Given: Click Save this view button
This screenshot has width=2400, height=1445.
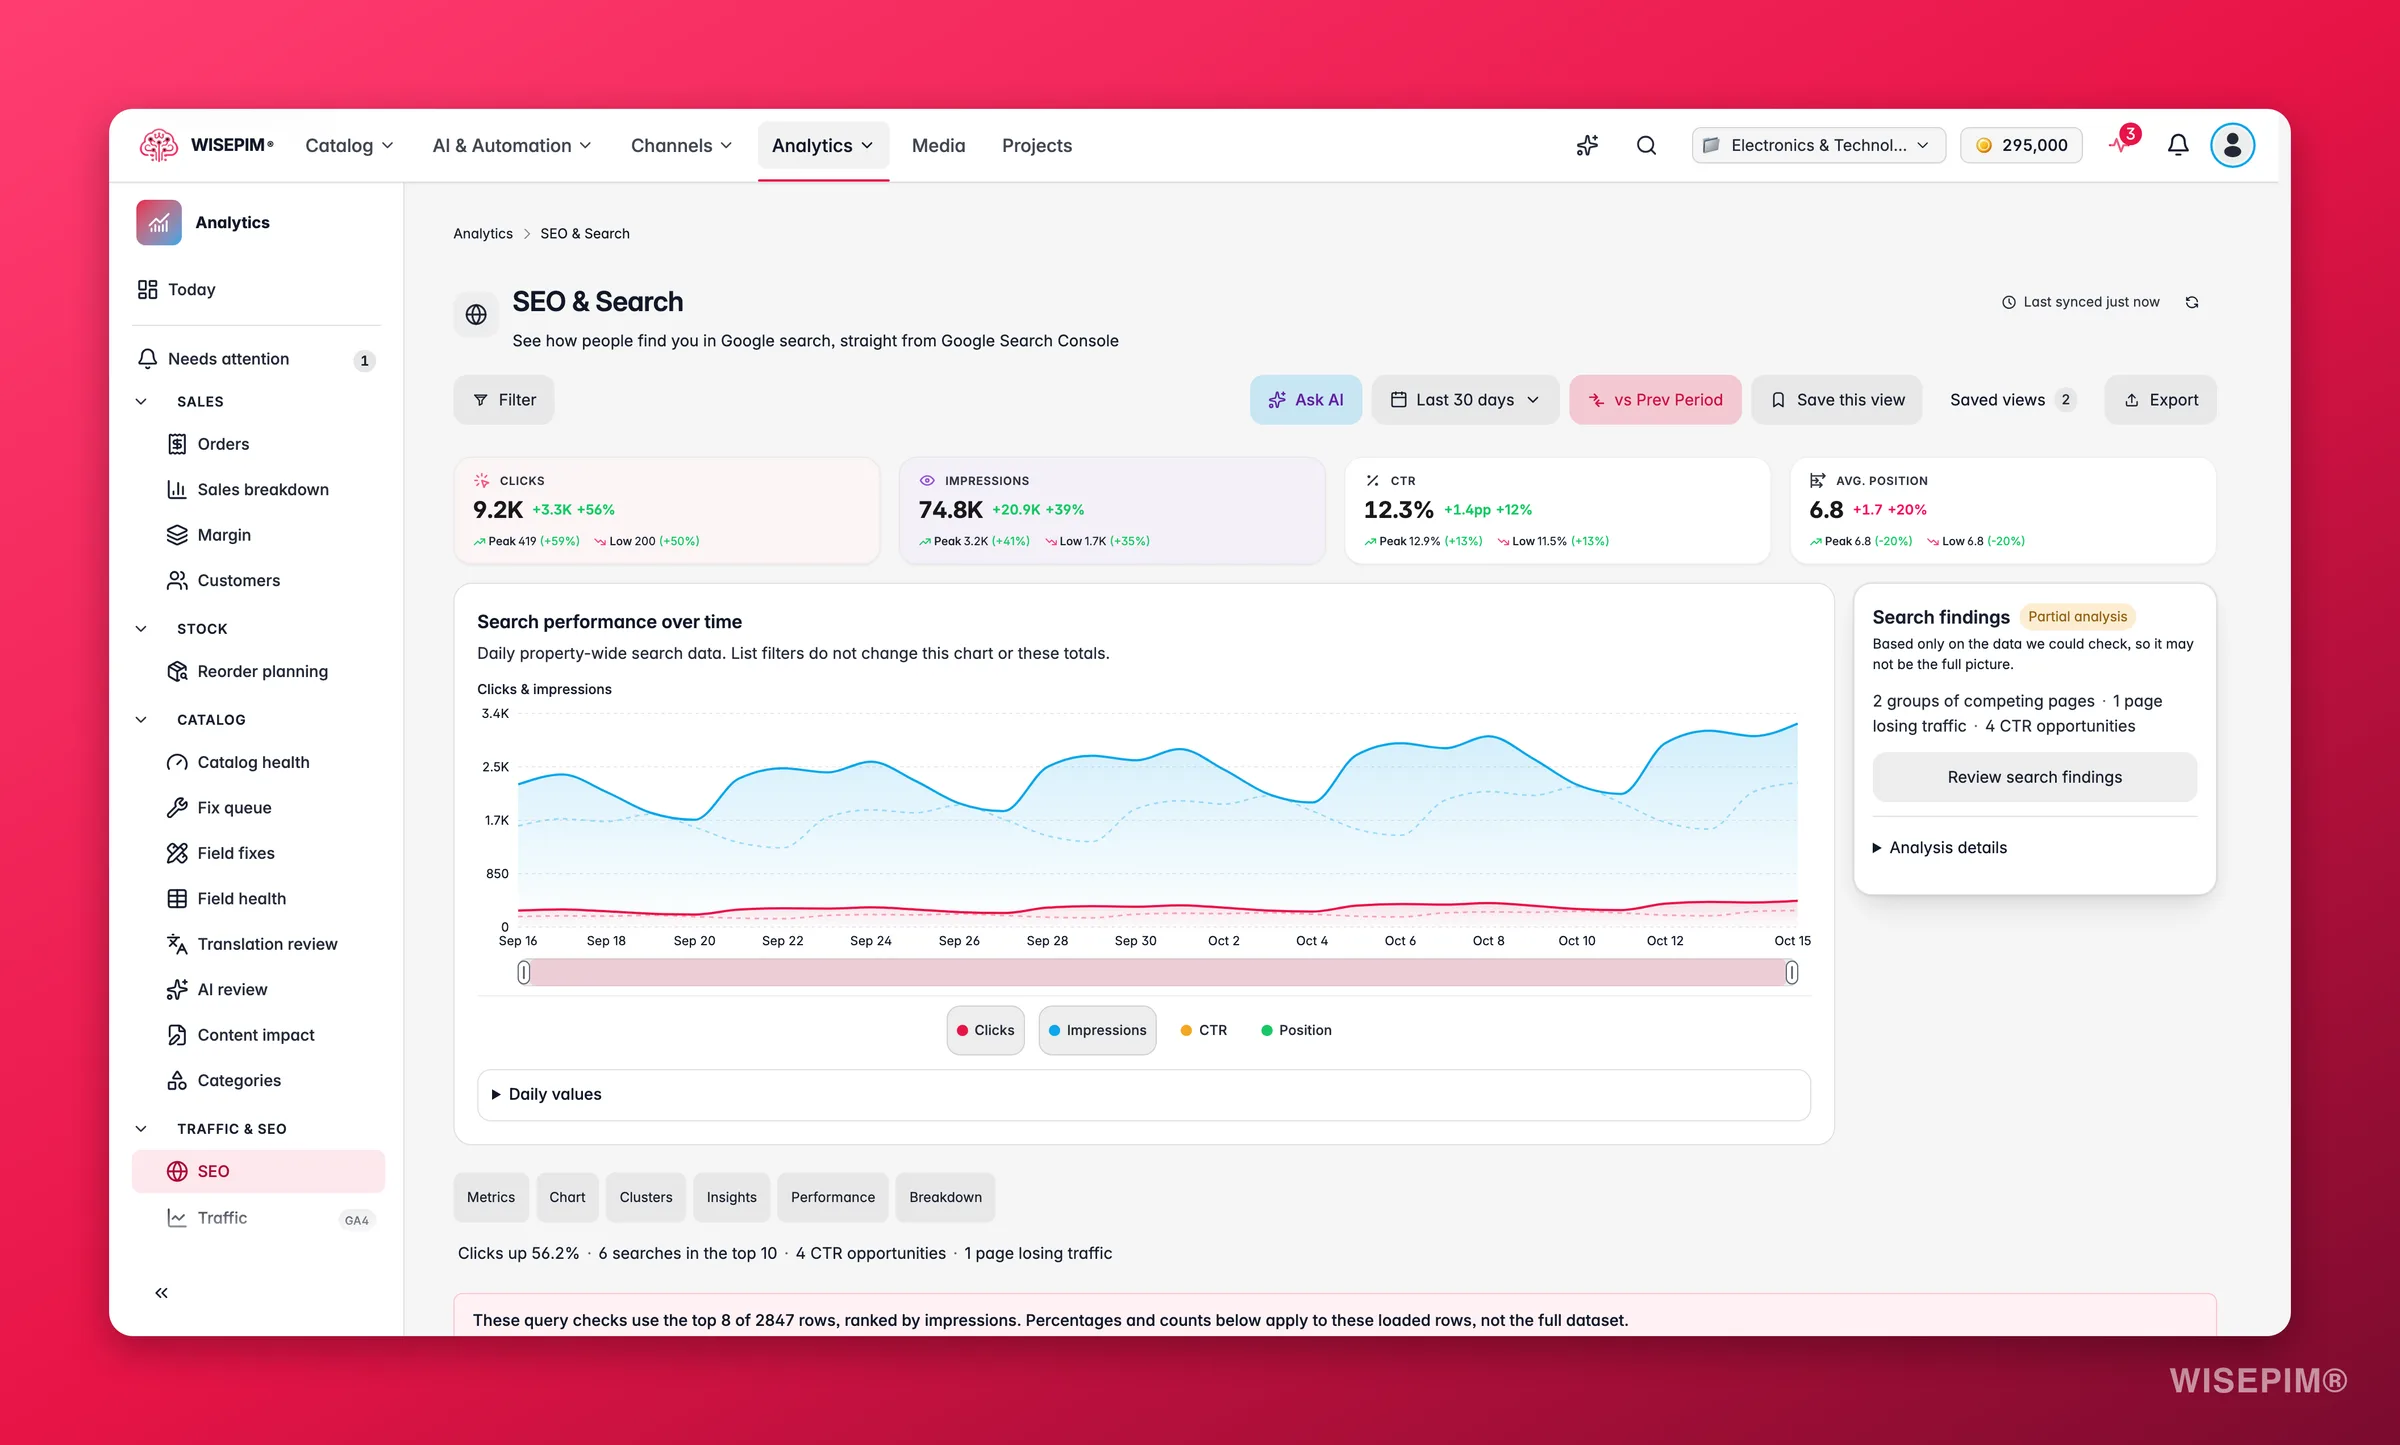Looking at the screenshot, I should 1837,400.
